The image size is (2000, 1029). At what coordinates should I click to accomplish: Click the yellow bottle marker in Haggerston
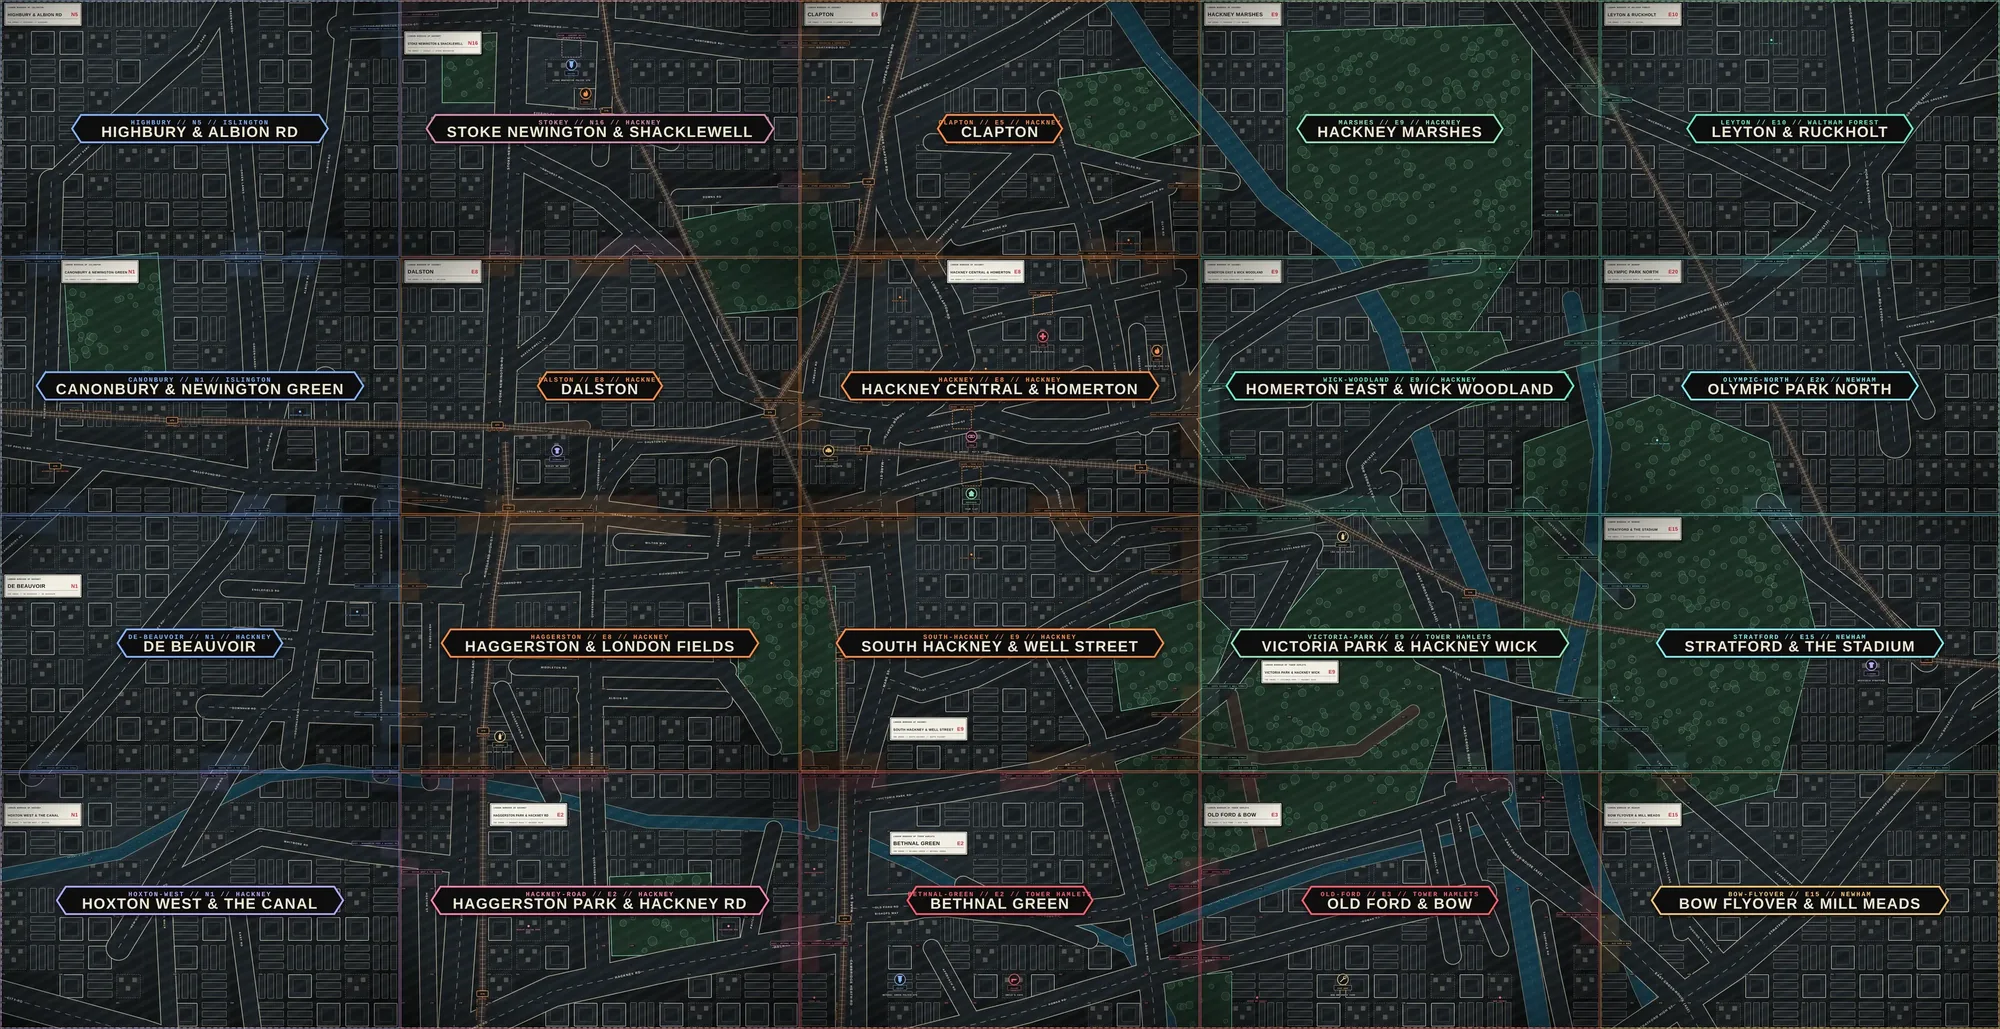[x=500, y=737]
